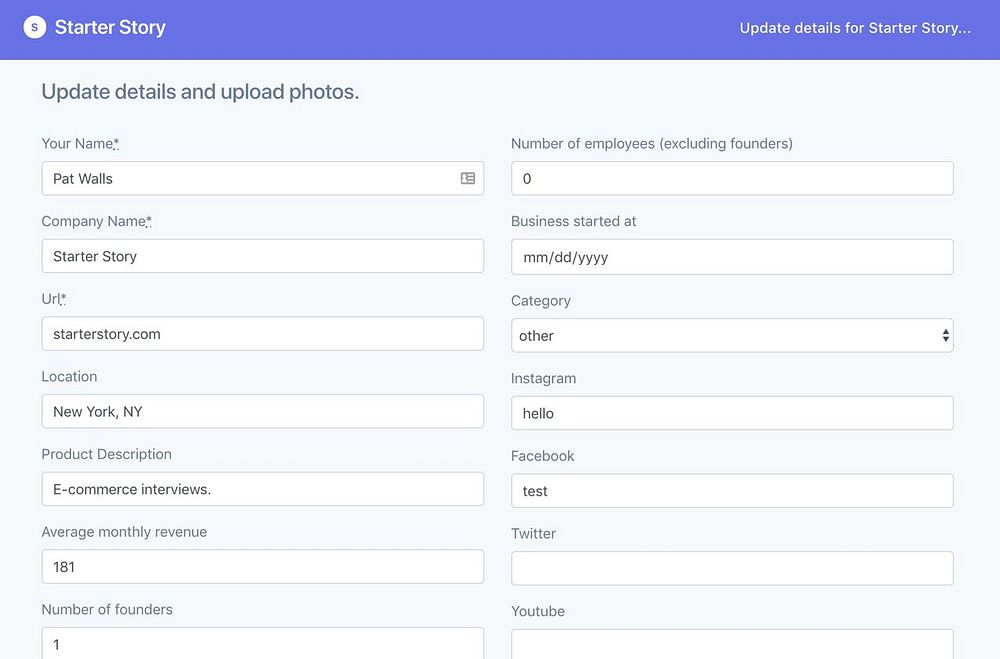This screenshot has width=1000, height=659.
Task: Click into the Company Name field
Action: tap(262, 256)
